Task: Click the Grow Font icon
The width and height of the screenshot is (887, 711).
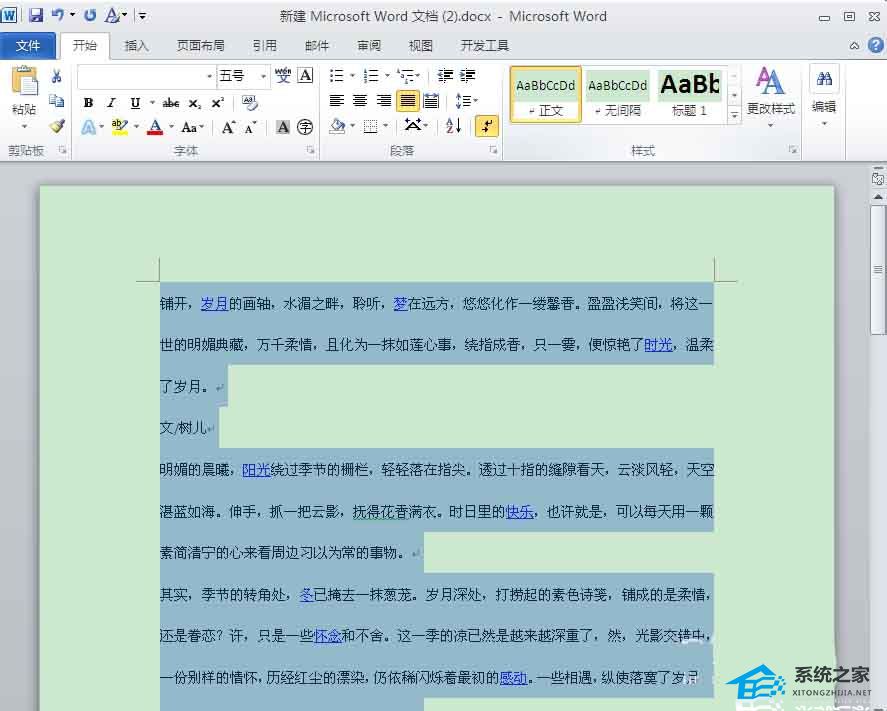Action: tap(228, 127)
